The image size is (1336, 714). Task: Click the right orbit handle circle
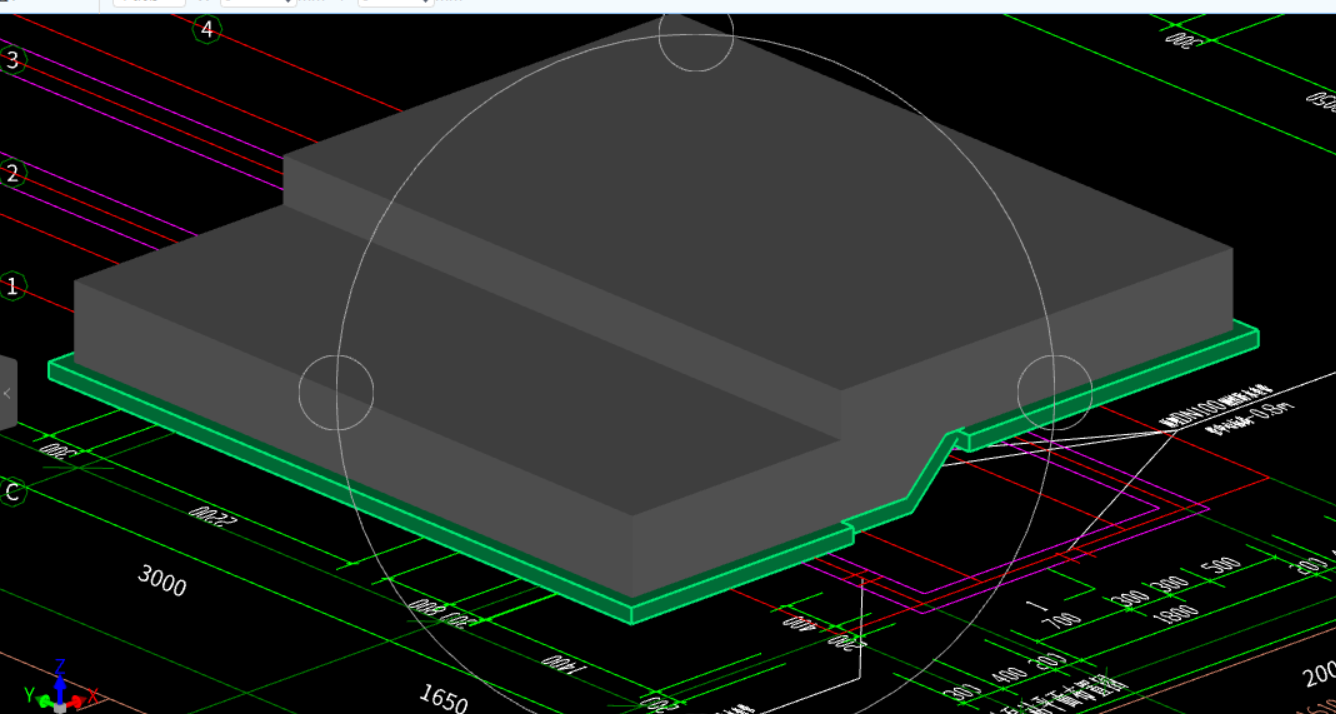(x=1055, y=392)
